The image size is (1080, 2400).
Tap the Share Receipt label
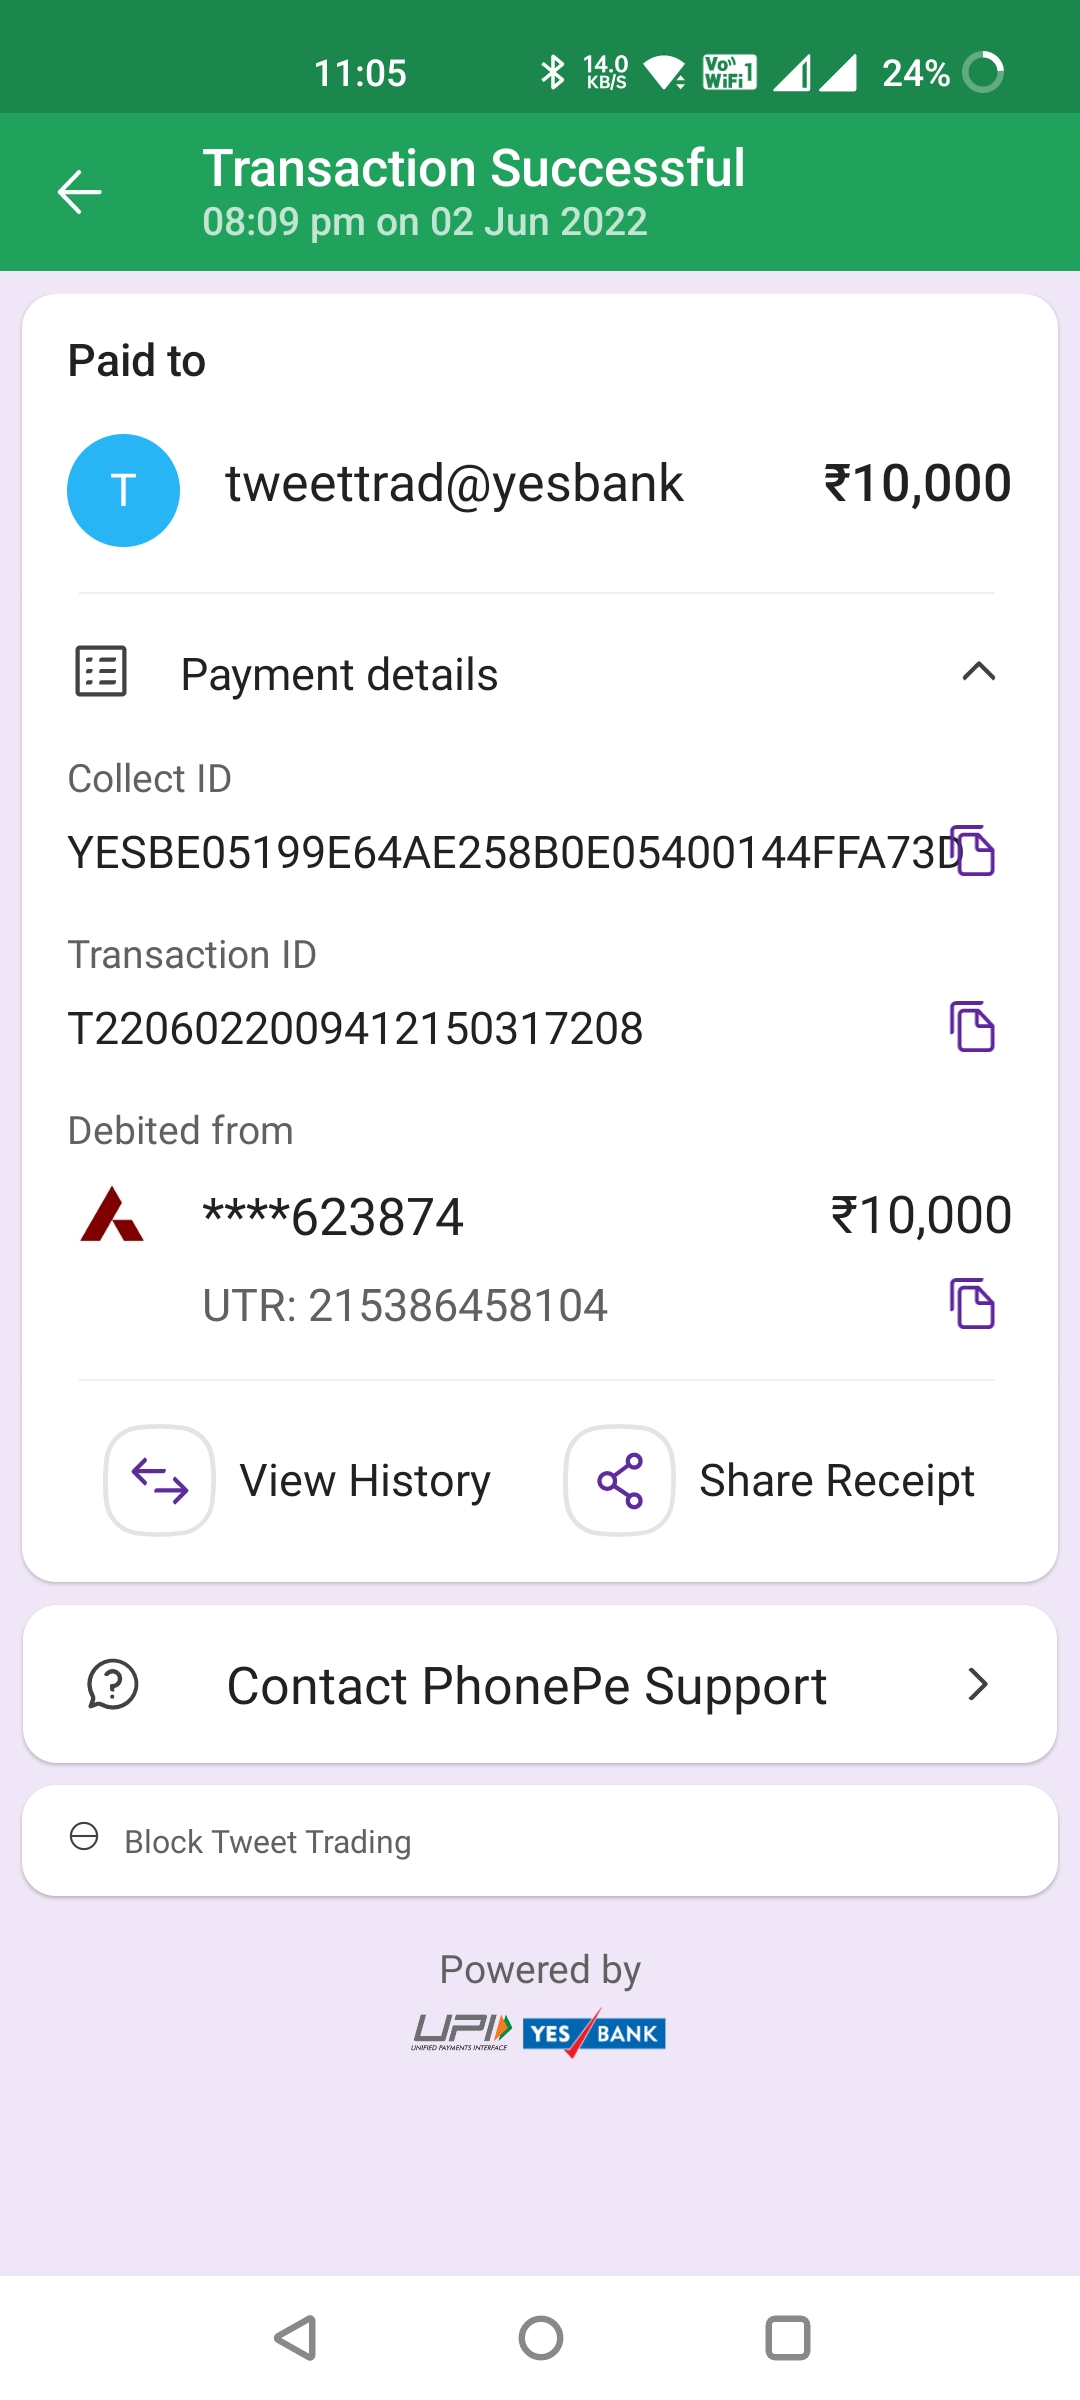point(836,1481)
